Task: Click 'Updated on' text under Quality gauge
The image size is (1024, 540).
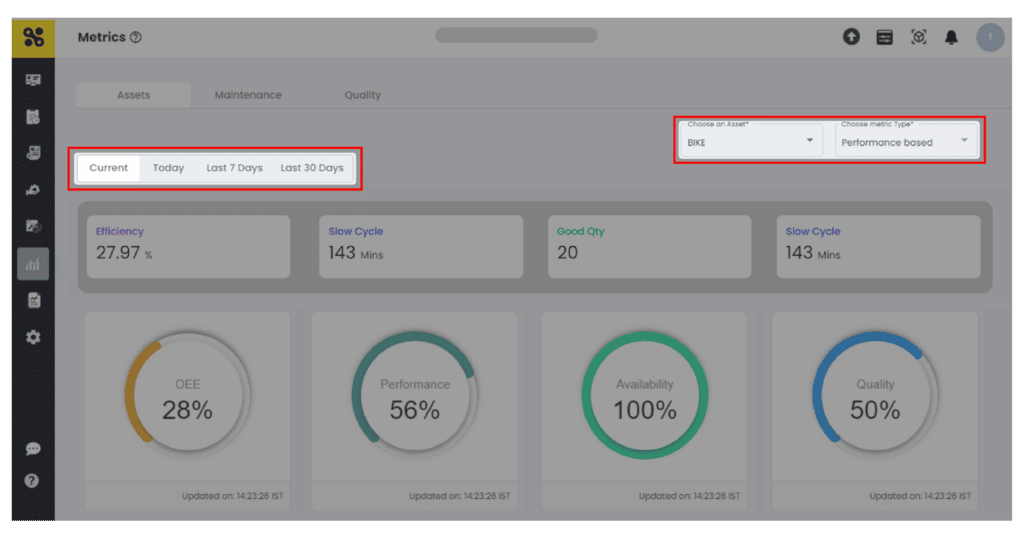Action: pos(920,496)
